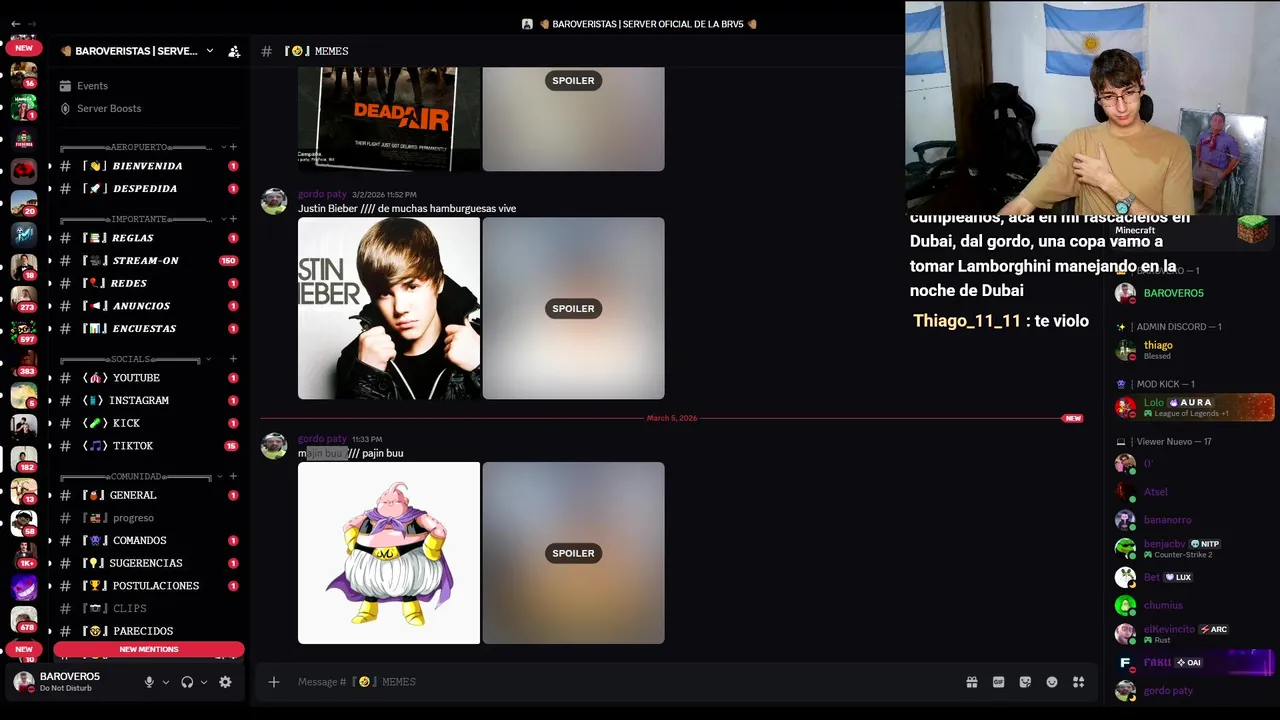Add a channel to the SOCIALS category

point(233,359)
